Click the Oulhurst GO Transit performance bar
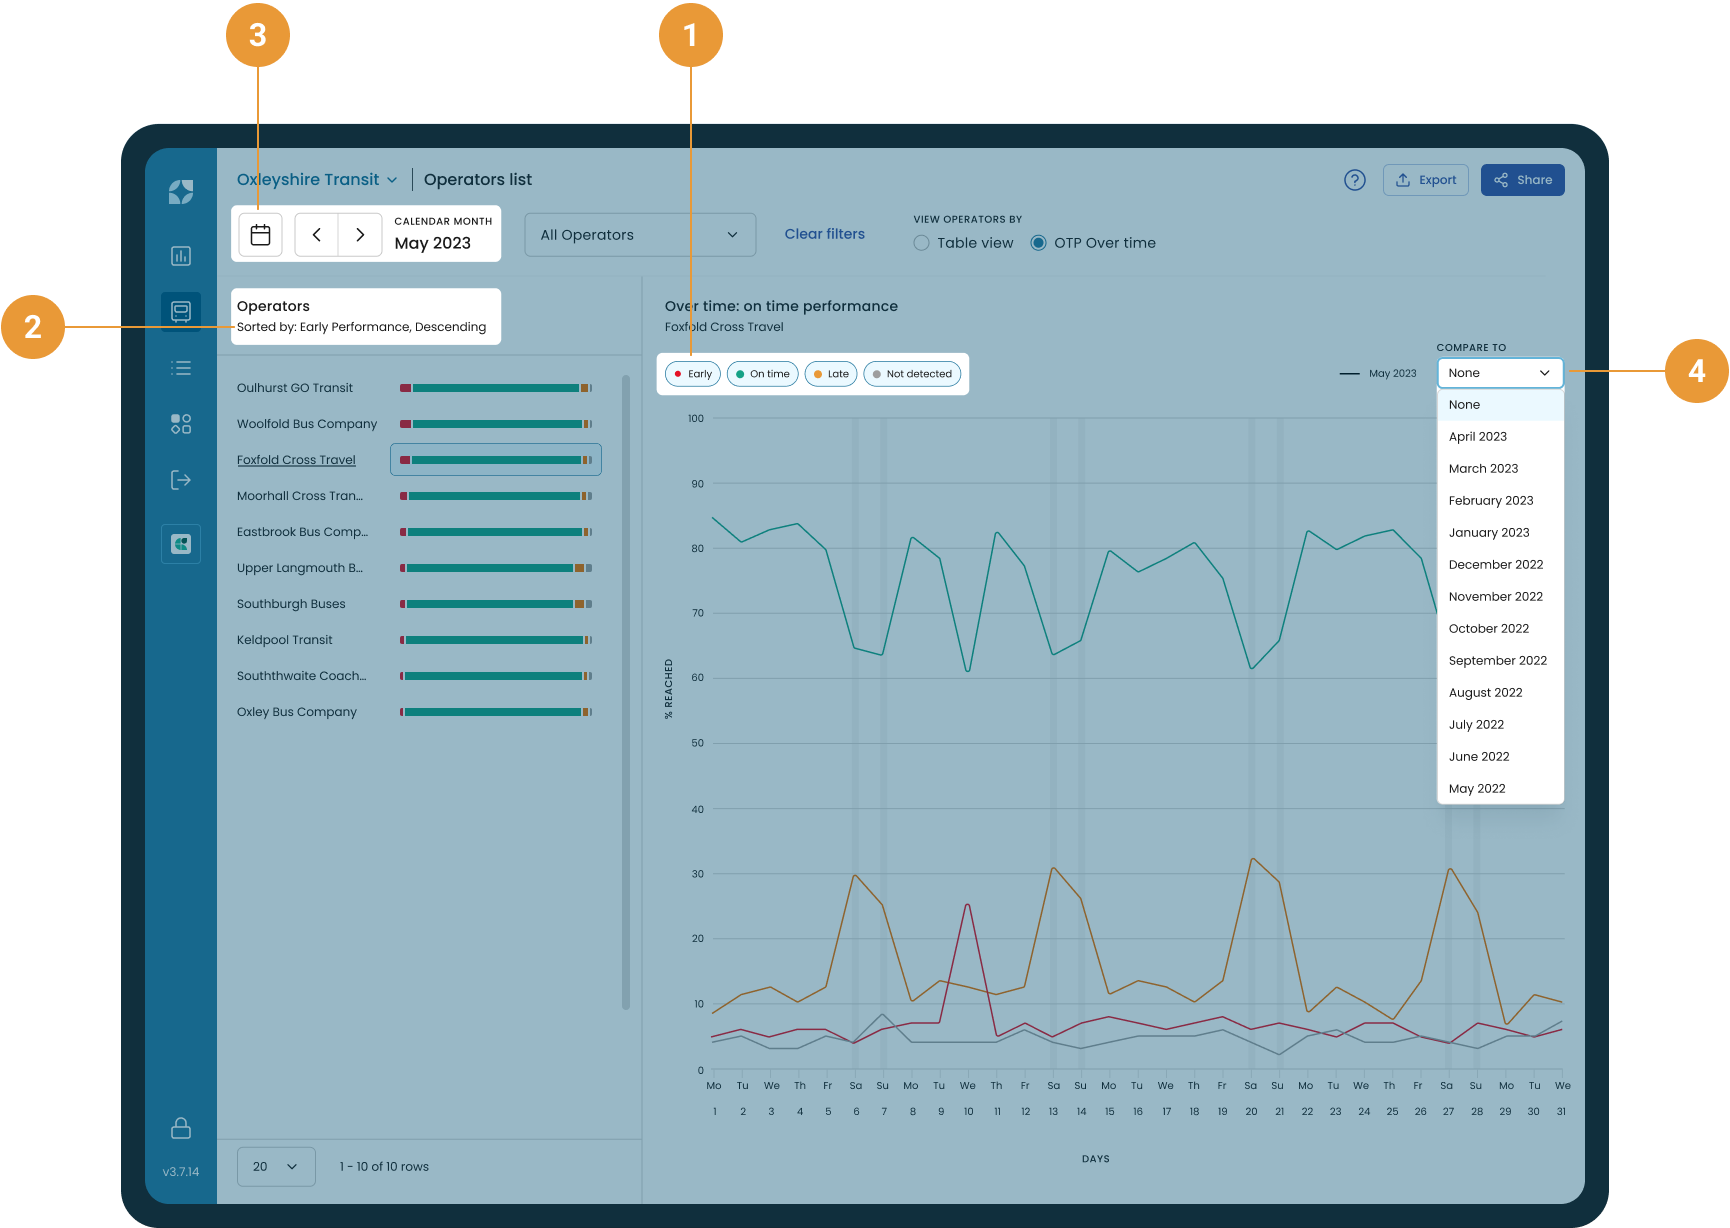The image size is (1730, 1228). (496, 388)
